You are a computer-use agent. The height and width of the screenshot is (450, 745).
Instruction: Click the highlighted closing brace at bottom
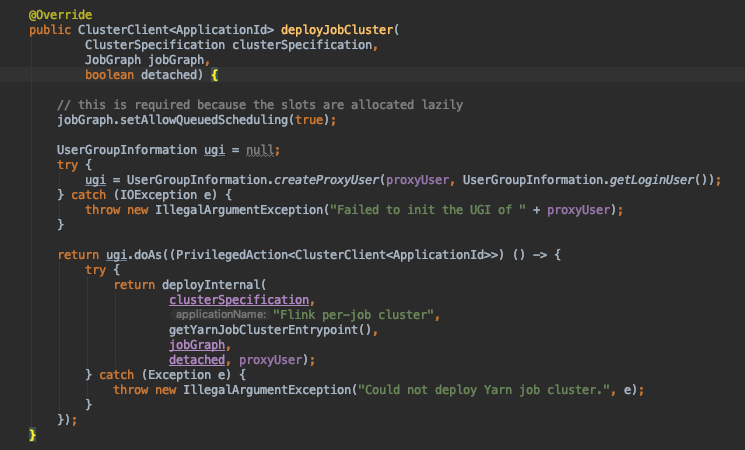[32, 435]
